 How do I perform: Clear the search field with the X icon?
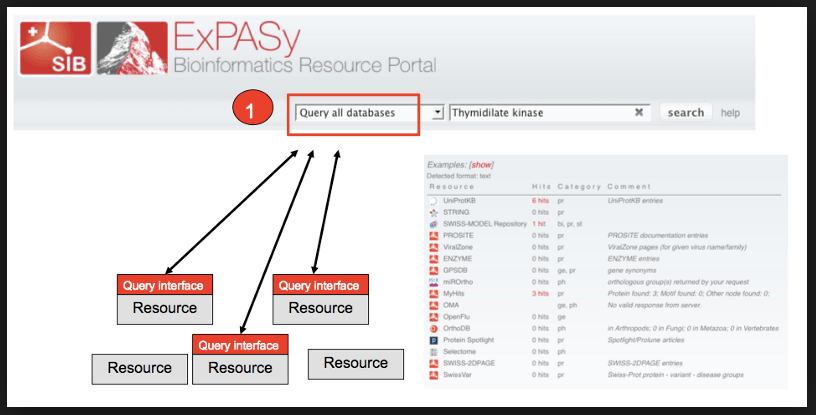(x=639, y=112)
